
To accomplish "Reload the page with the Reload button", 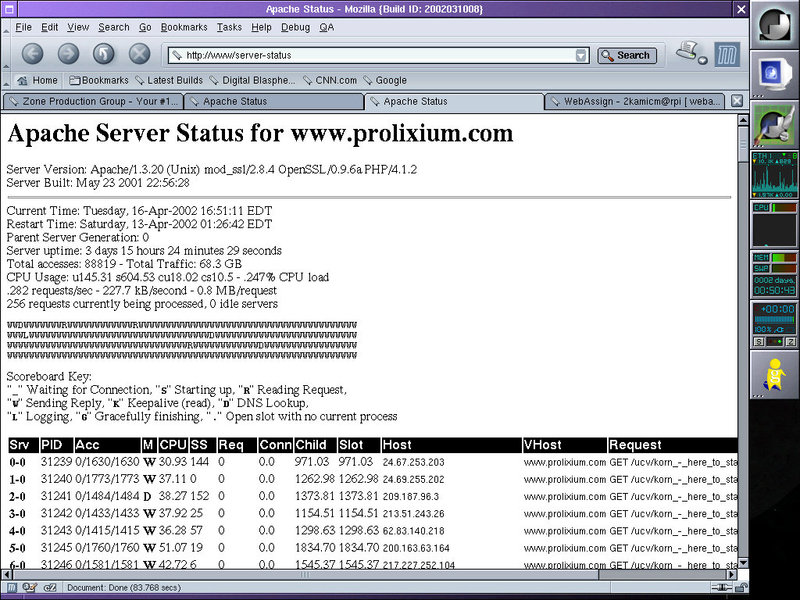I will tap(104, 54).
